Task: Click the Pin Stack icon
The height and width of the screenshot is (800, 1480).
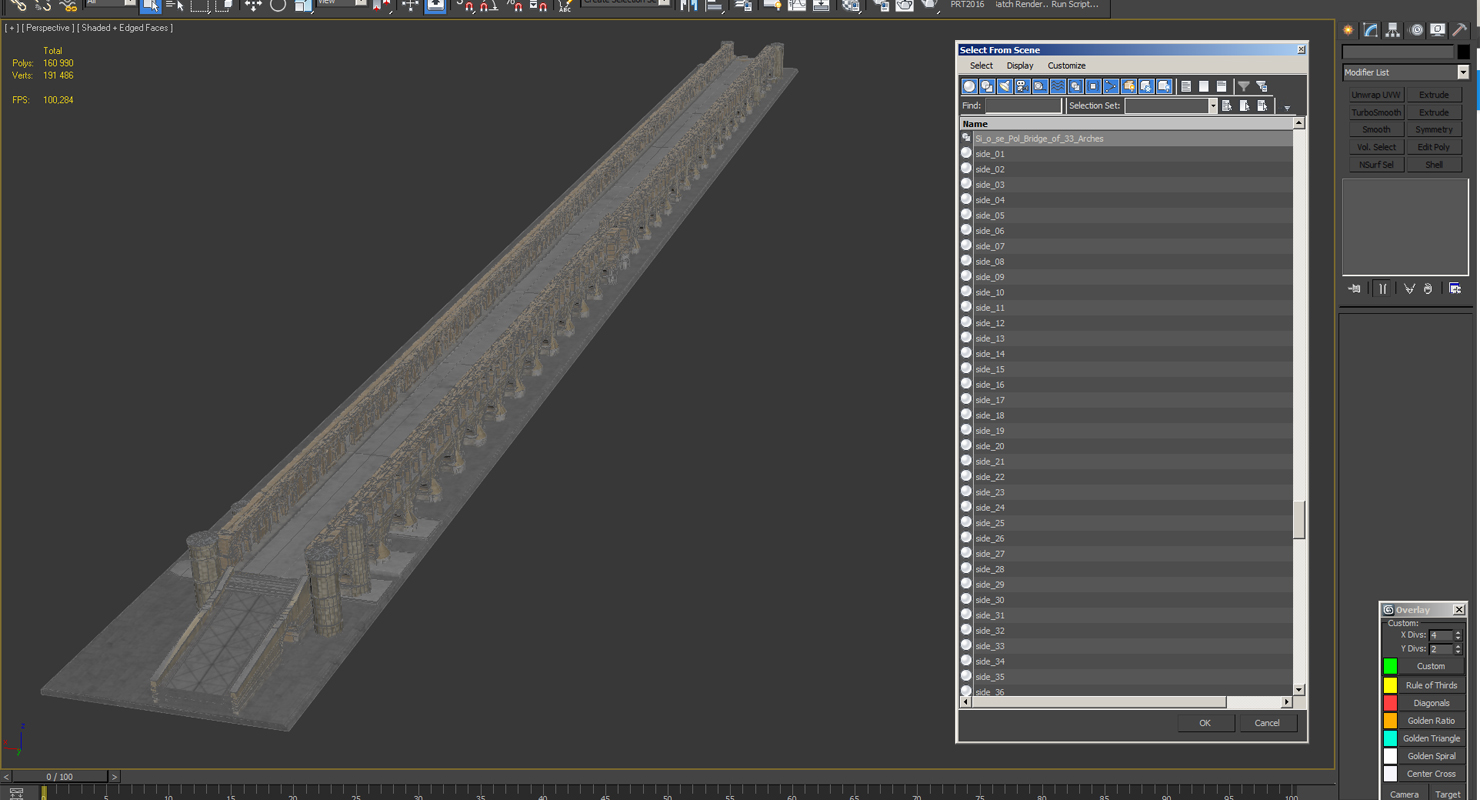Action: point(1355,289)
